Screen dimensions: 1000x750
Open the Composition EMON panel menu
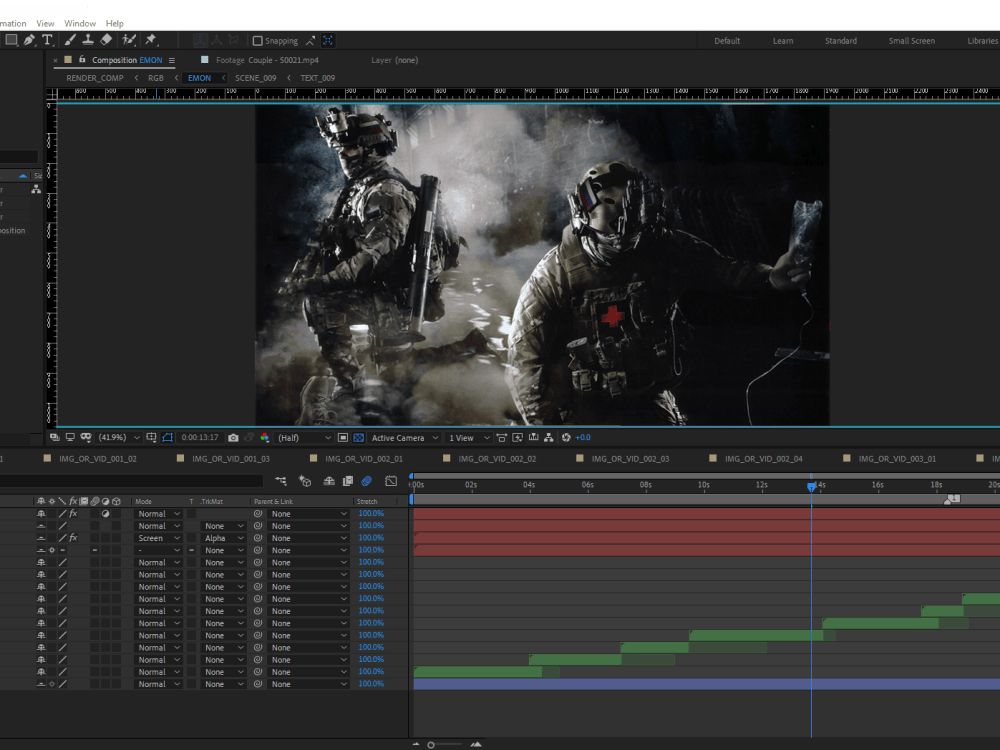[172, 60]
